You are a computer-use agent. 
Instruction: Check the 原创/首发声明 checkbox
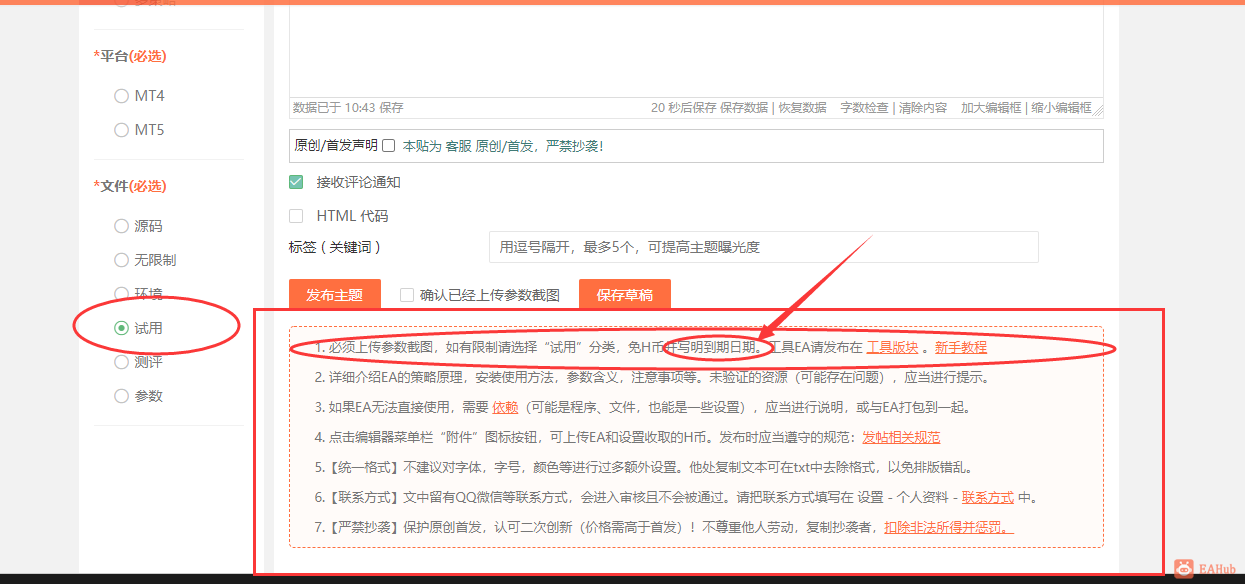click(388, 145)
